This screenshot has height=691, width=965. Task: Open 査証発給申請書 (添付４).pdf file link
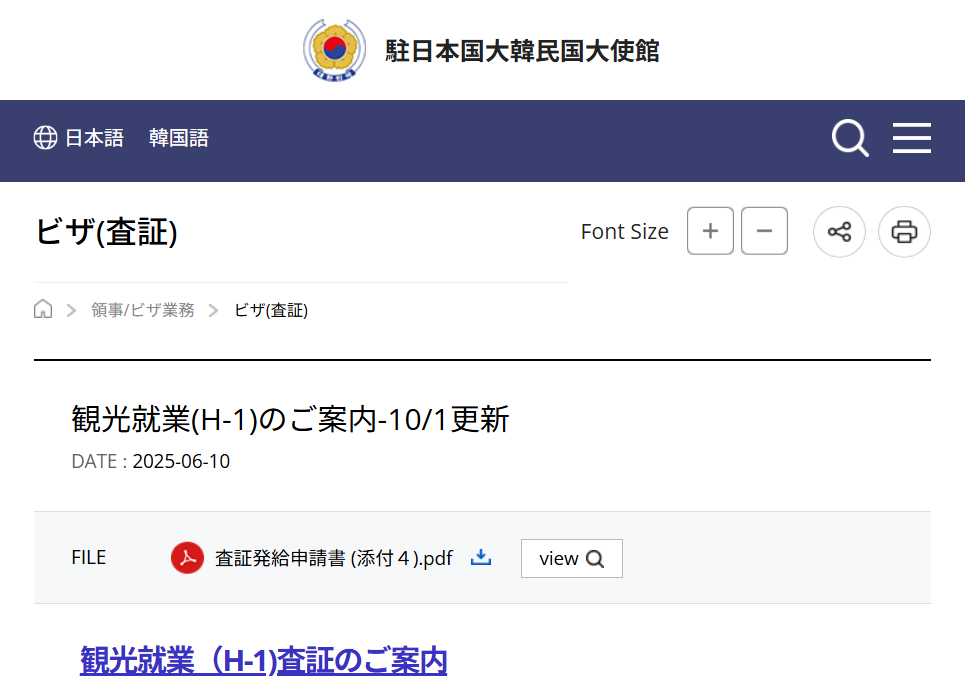tap(333, 558)
